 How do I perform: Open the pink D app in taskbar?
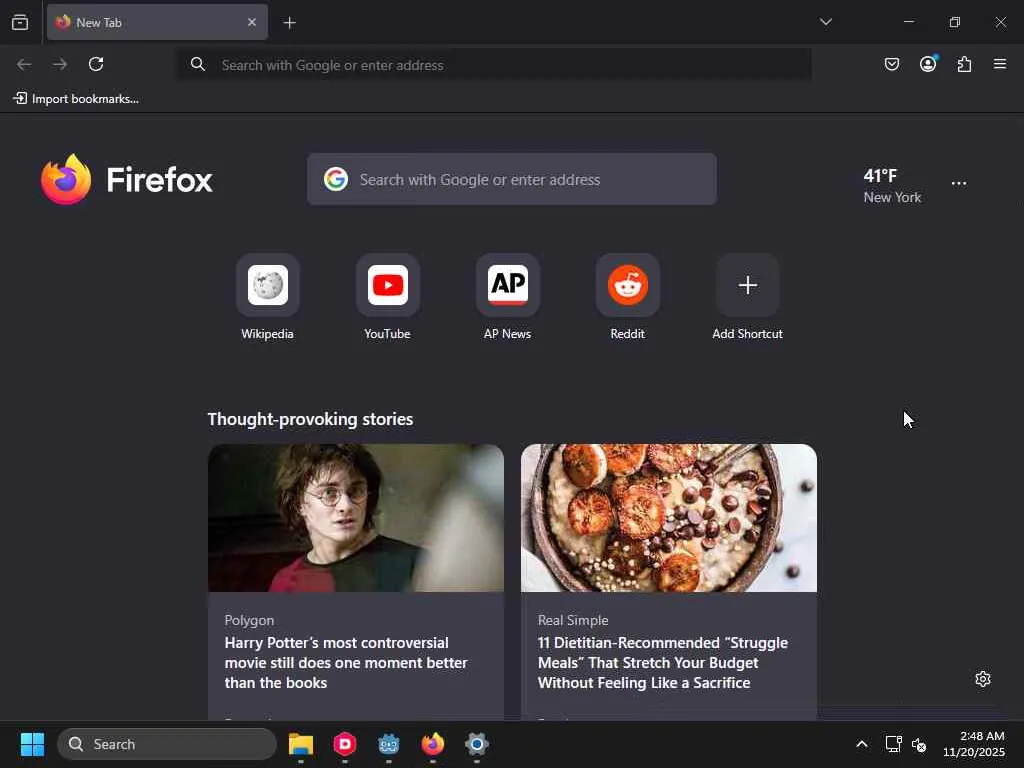pyautogui.click(x=345, y=744)
